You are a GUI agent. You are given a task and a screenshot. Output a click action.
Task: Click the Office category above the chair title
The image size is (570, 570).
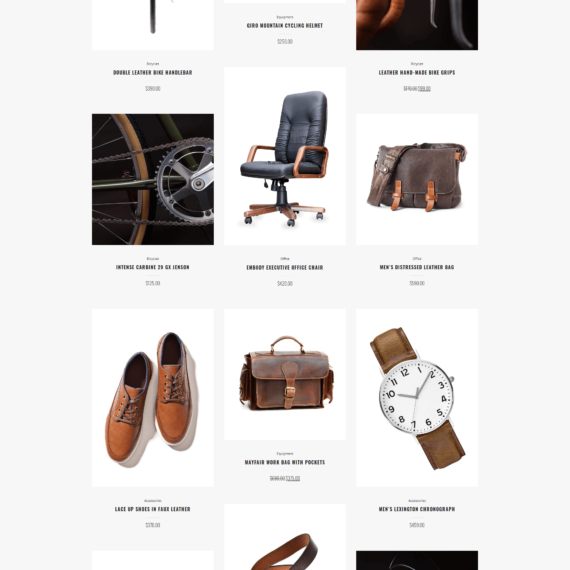click(x=285, y=259)
